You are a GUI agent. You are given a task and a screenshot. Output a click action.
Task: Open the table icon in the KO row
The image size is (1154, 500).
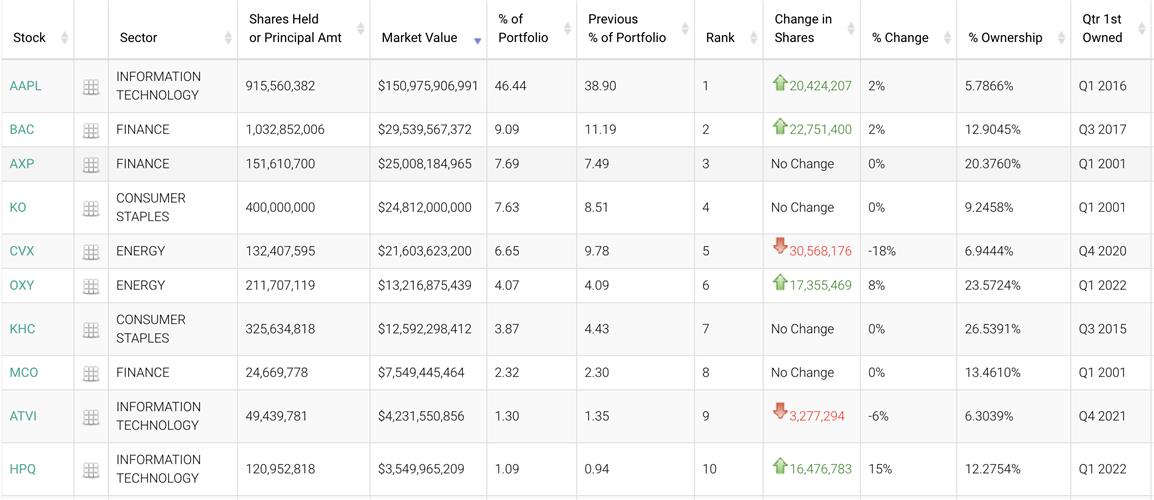(x=91, y=208)
